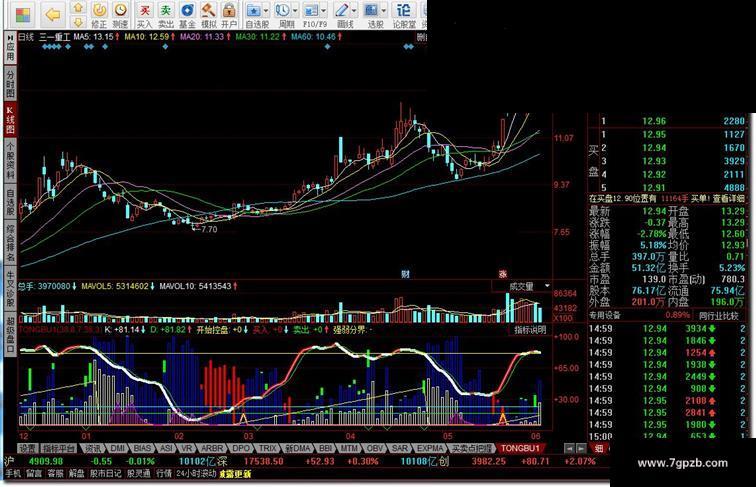Click the down arrow page icon
756x487 pixels.
(78, 22)
